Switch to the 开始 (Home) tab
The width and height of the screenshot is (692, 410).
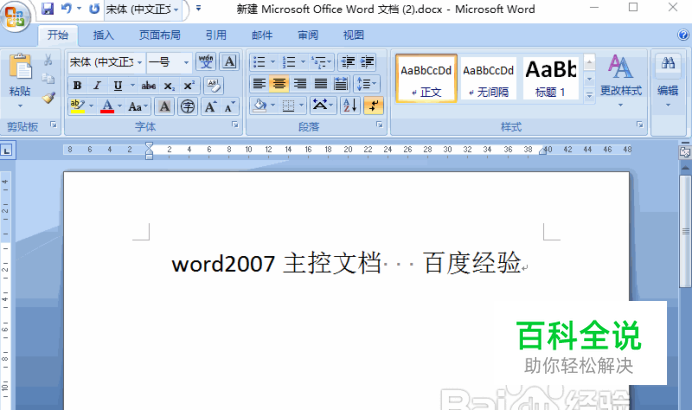58,35
